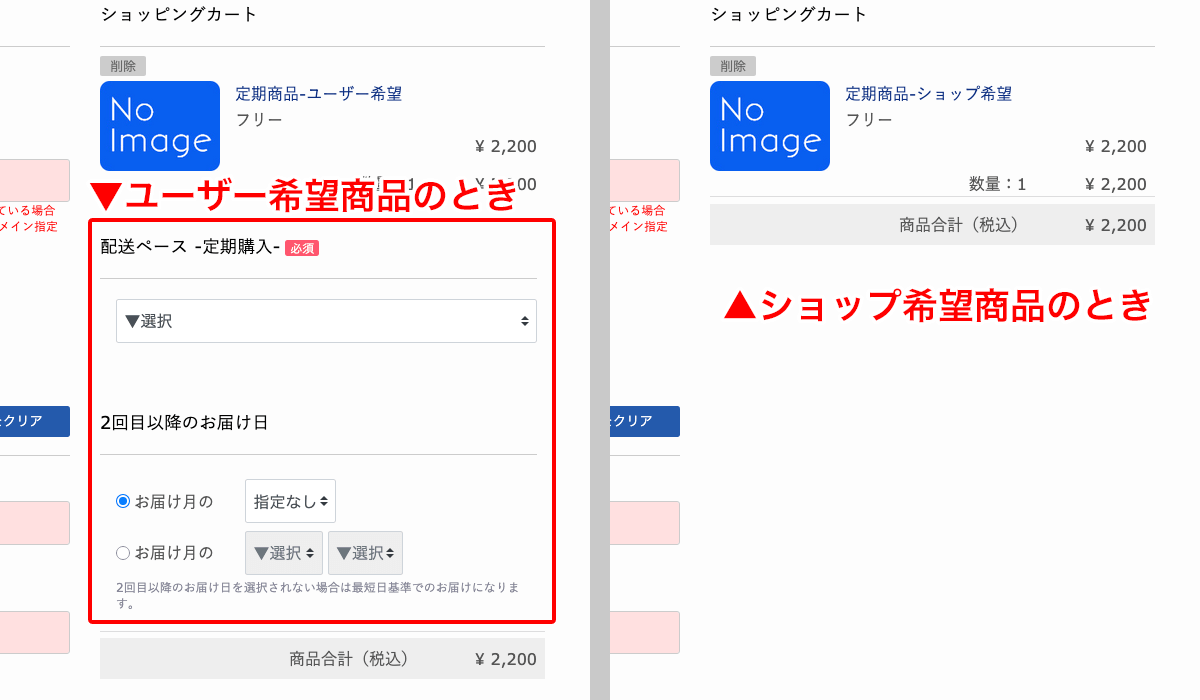
Task: Open the 定期商品-ユーザー希望 product link
Action: [318, 94]
